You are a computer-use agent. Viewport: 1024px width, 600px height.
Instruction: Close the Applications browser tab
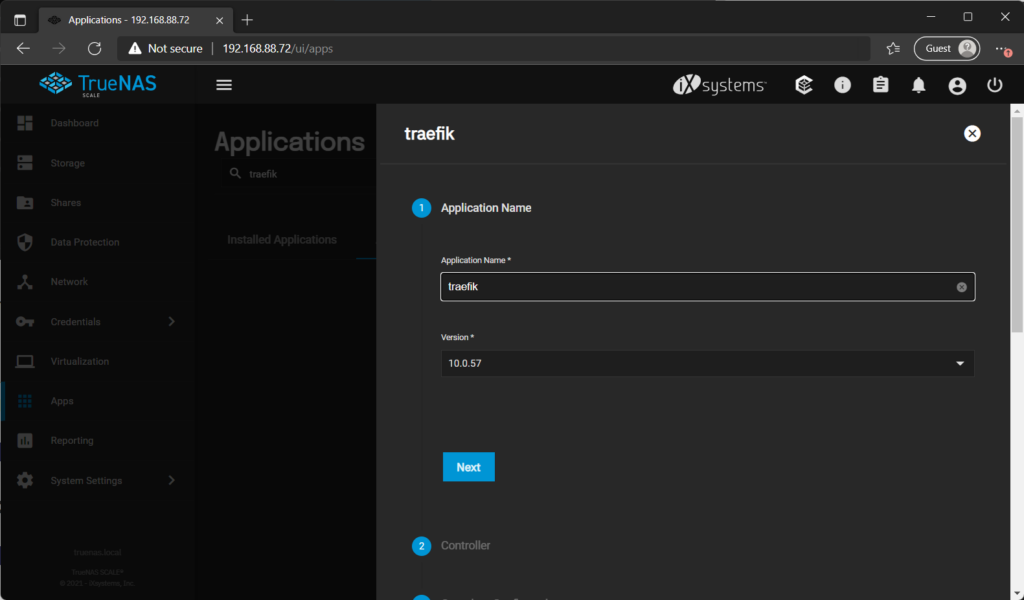[219, 20]
